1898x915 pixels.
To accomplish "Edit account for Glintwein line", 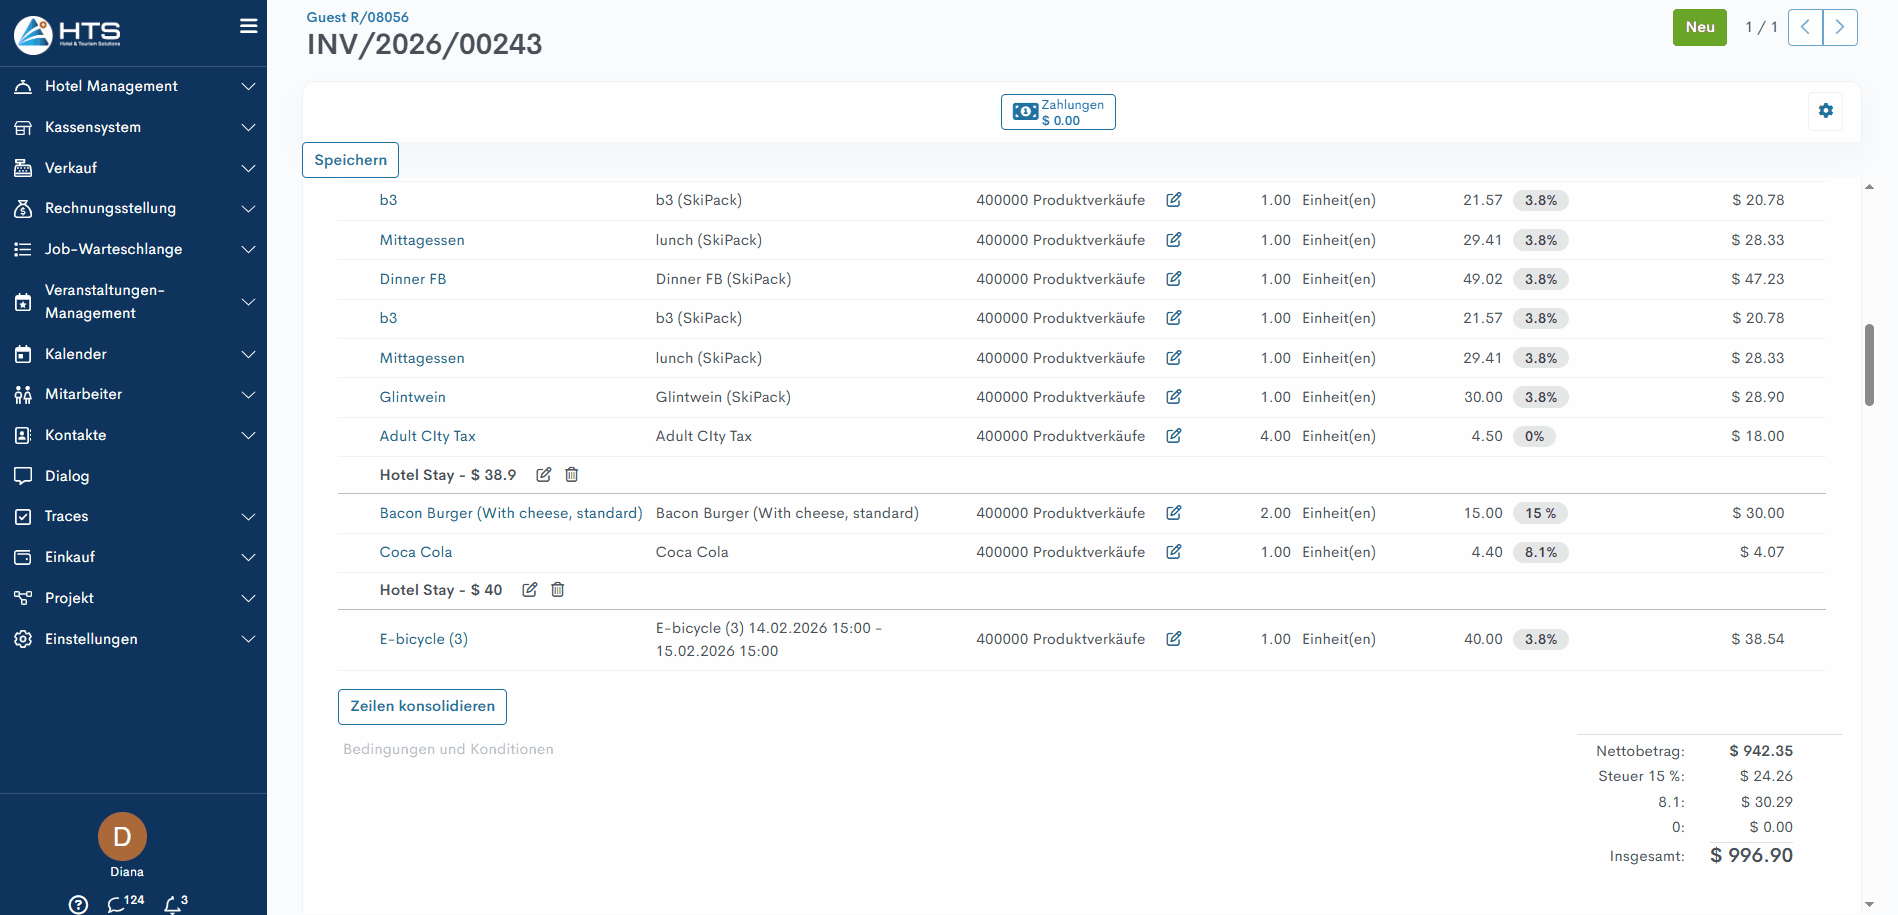I will (1173, 397).
